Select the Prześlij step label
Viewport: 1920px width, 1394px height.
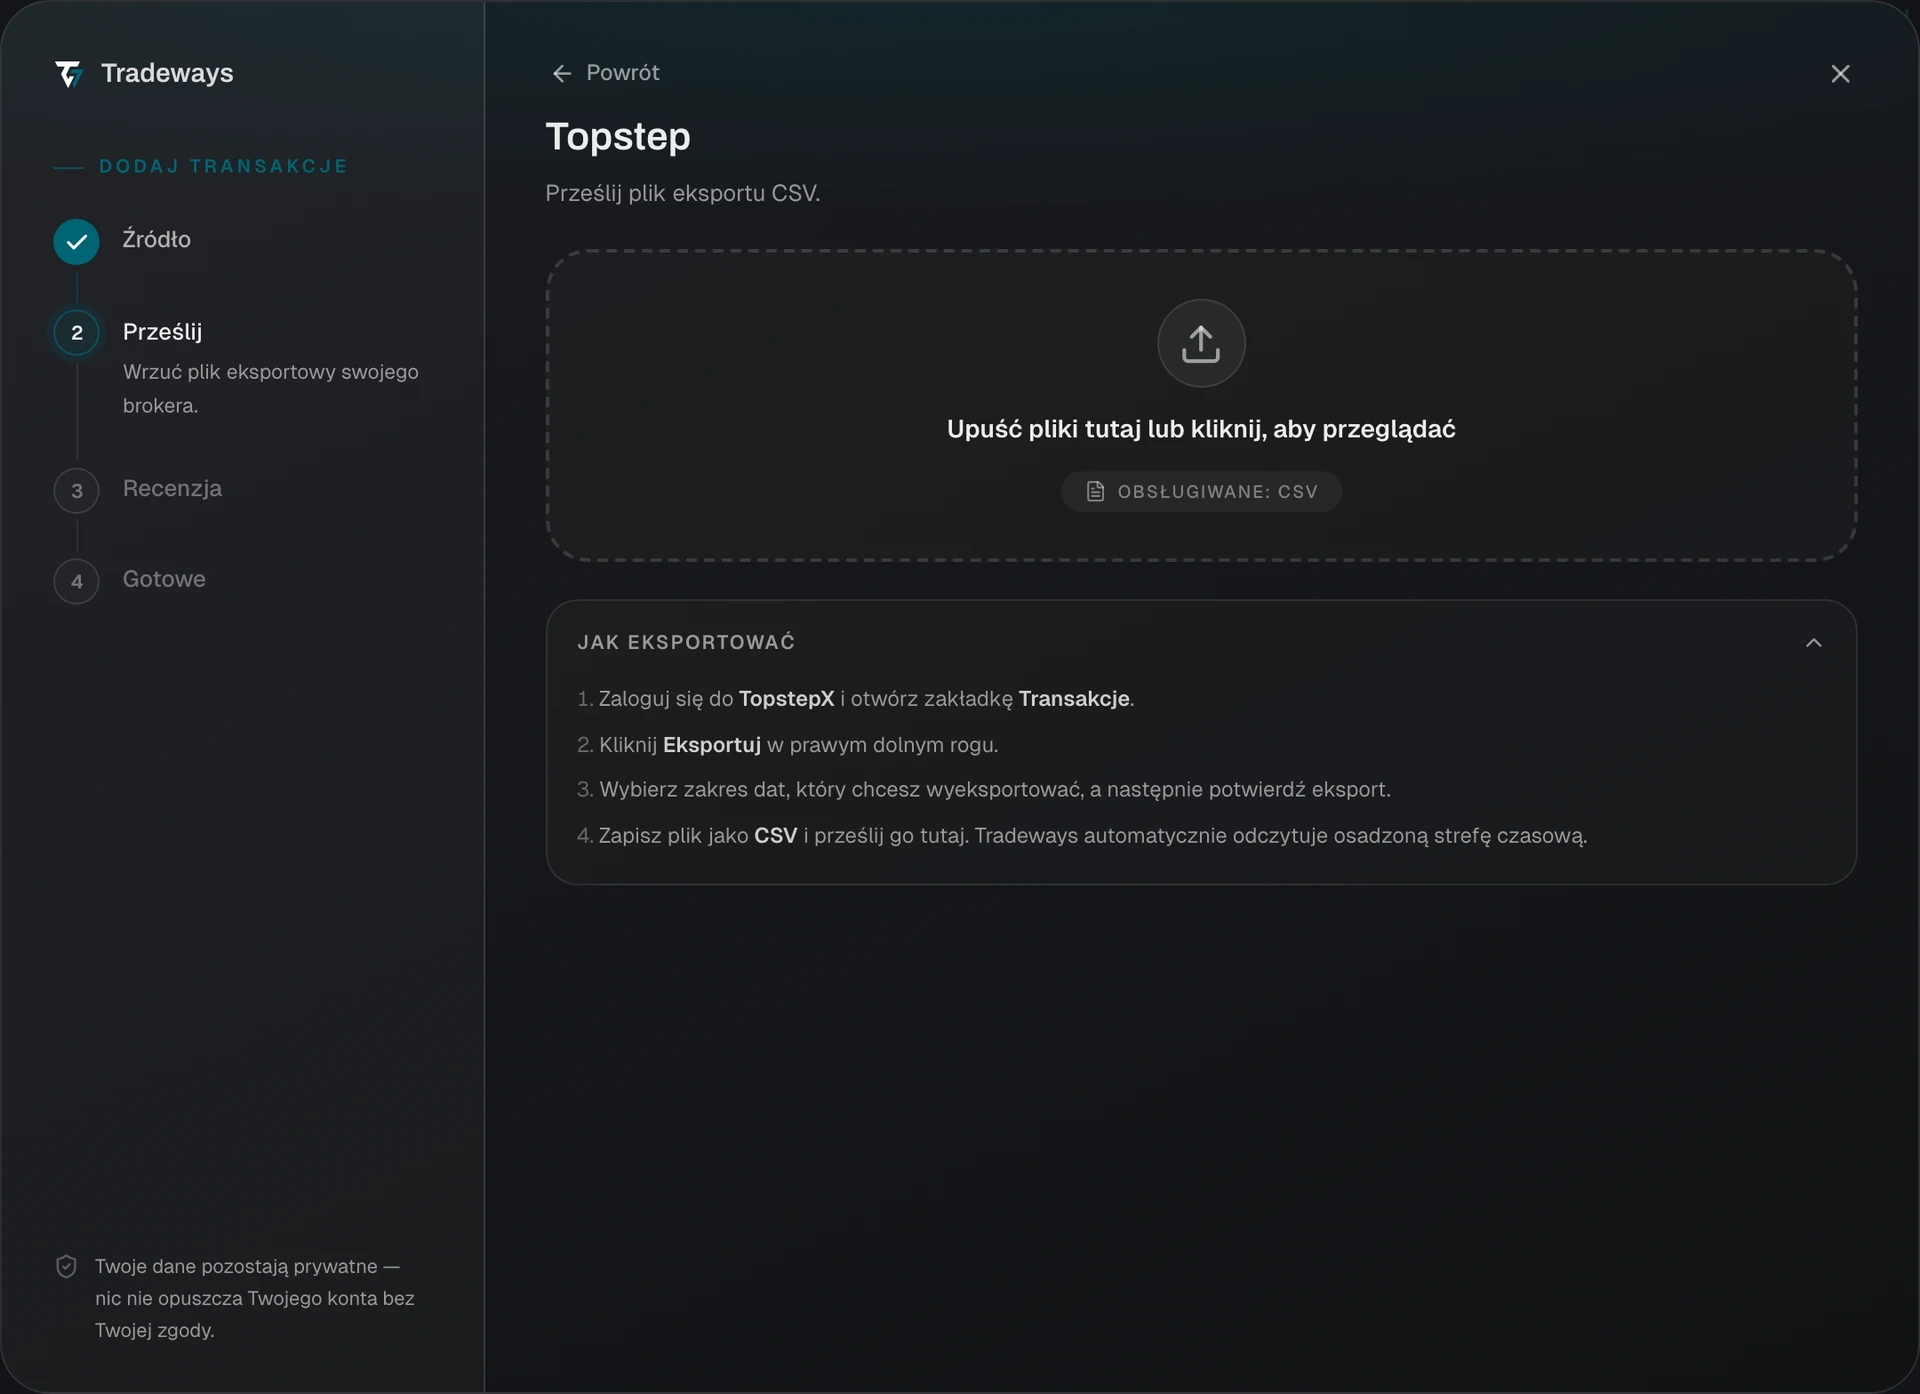pos(162,332)
